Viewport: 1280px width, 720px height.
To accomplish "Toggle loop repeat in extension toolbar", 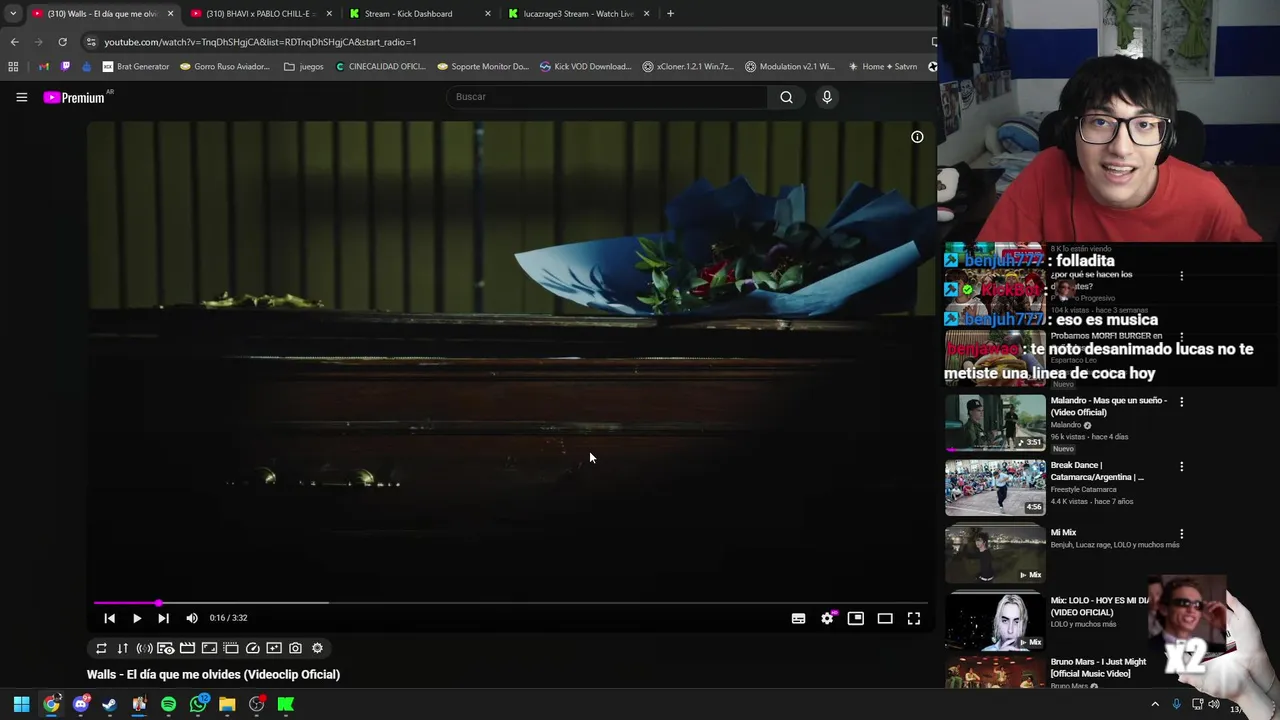I will [x=101, y=648].
